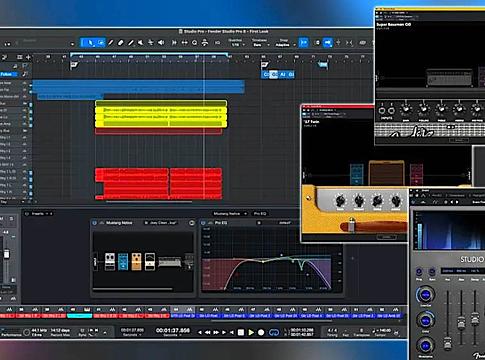Click the rewind button in the transport
Image resolution: width=485 pixels, height=360 pixels.
(x=208, y=332)
